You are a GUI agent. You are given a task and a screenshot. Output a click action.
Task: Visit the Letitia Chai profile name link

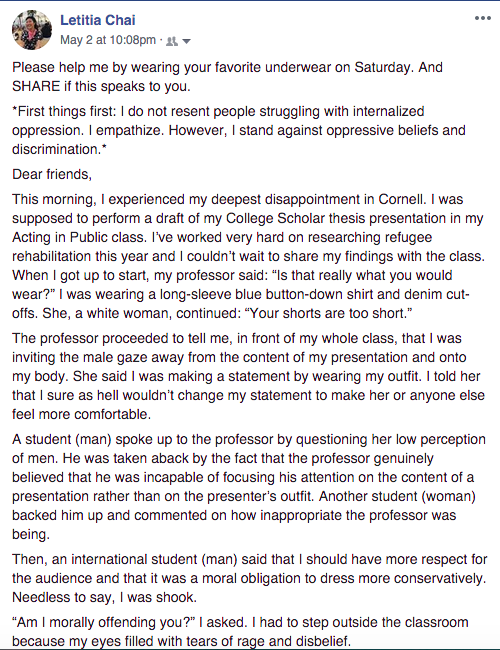pyautogui.click(x=97, y=20)
